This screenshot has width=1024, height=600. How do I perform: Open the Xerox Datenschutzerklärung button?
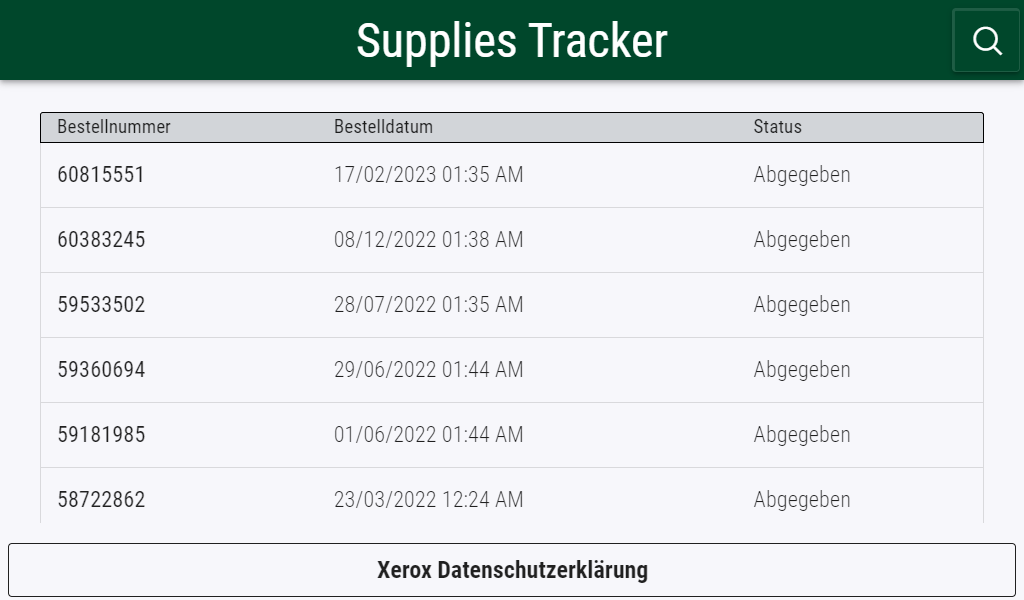pos(512,570)
